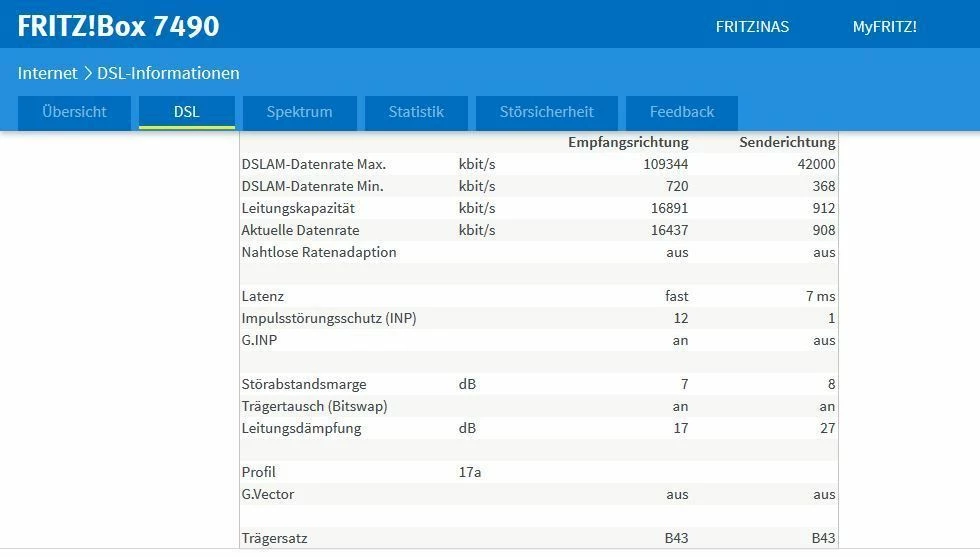Click the Leitungsdämpfung value 27
This screenshot has height=557, width=980.
(x=828, y=428)
